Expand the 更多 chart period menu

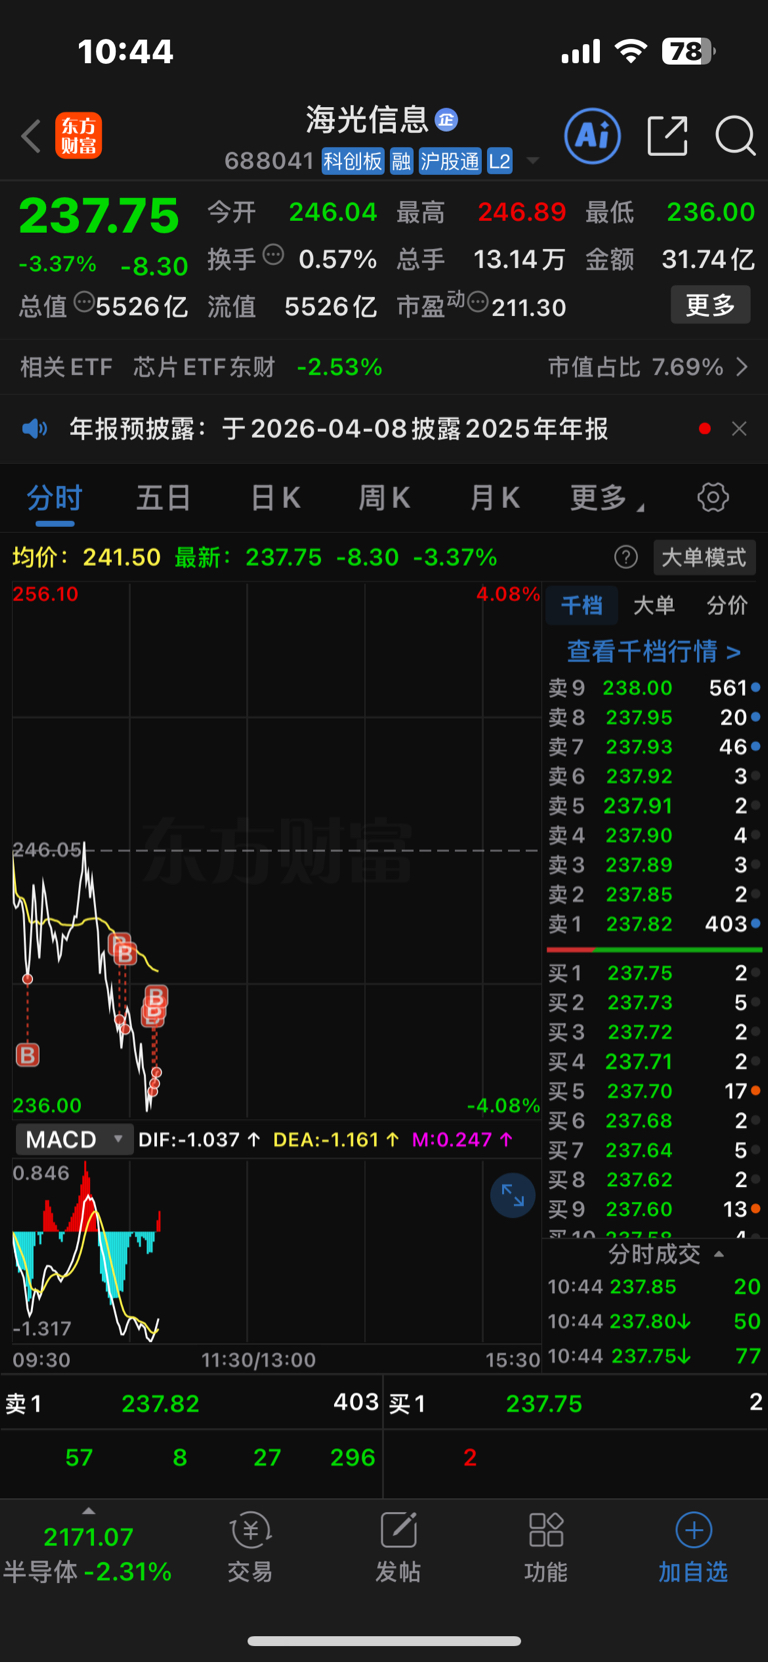click(x=606, y=497)
